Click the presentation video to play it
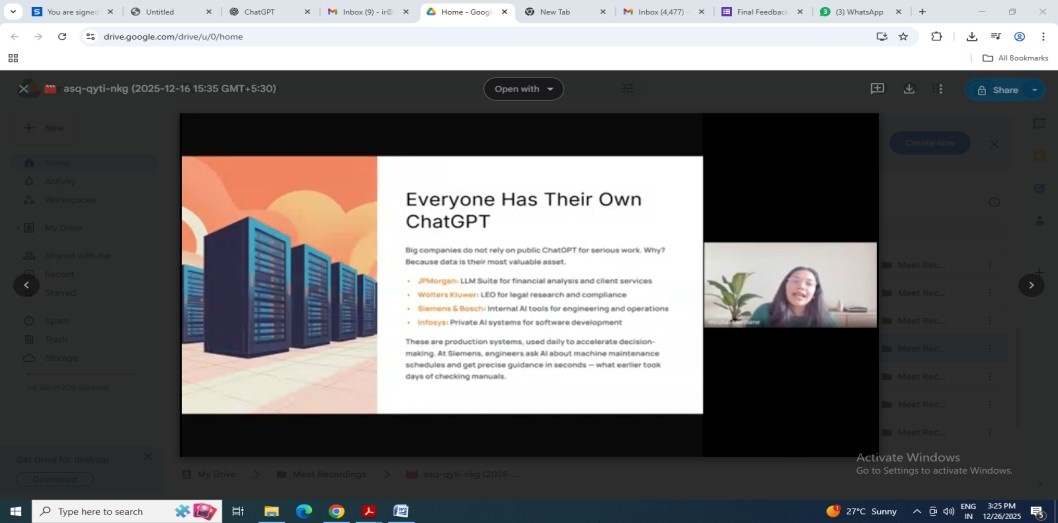The height and width of the screenshot is (523, 1058). click(441, 285)
